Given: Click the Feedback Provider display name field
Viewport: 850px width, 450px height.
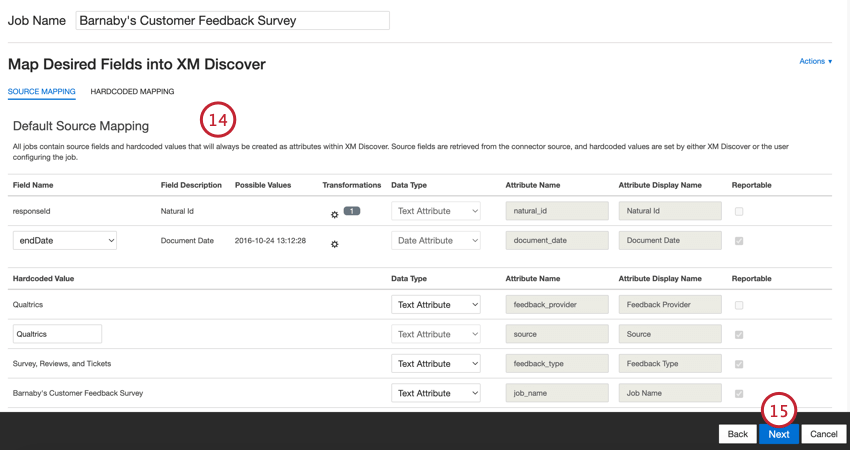Looking at the screenshot, I should tap(670, 305).
